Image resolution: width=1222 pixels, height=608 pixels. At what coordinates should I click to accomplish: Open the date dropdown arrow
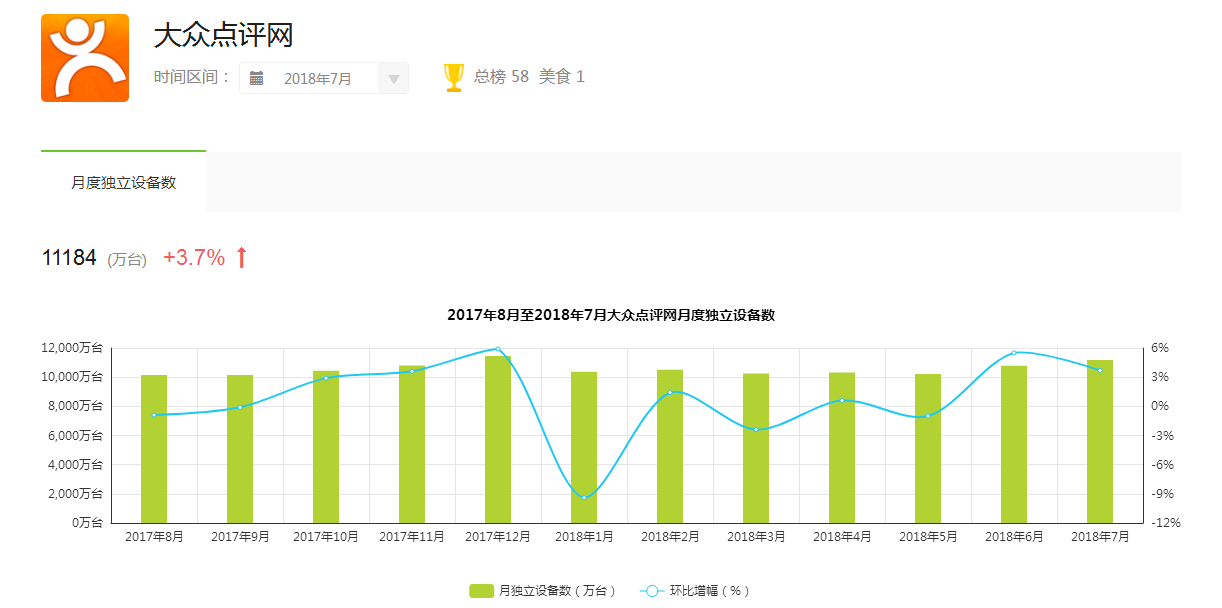(x=393, y=79)
